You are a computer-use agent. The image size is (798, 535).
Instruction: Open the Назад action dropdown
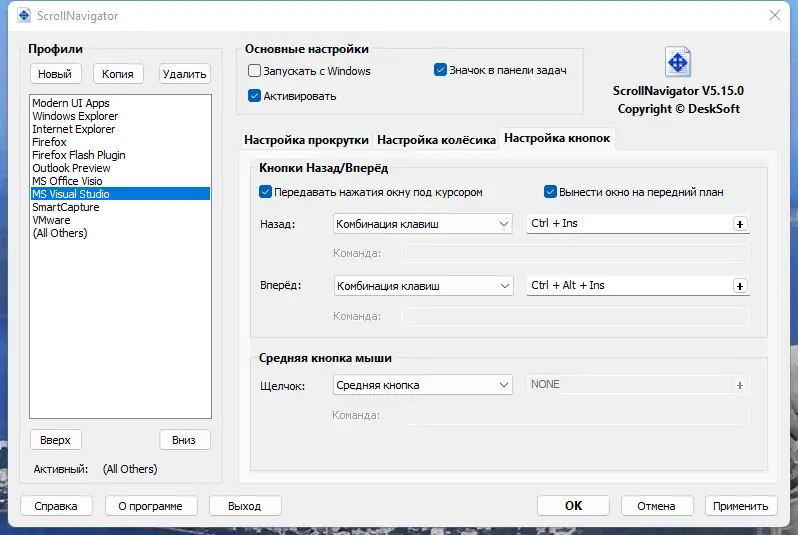pyautogui.click(x=422, y=224)
